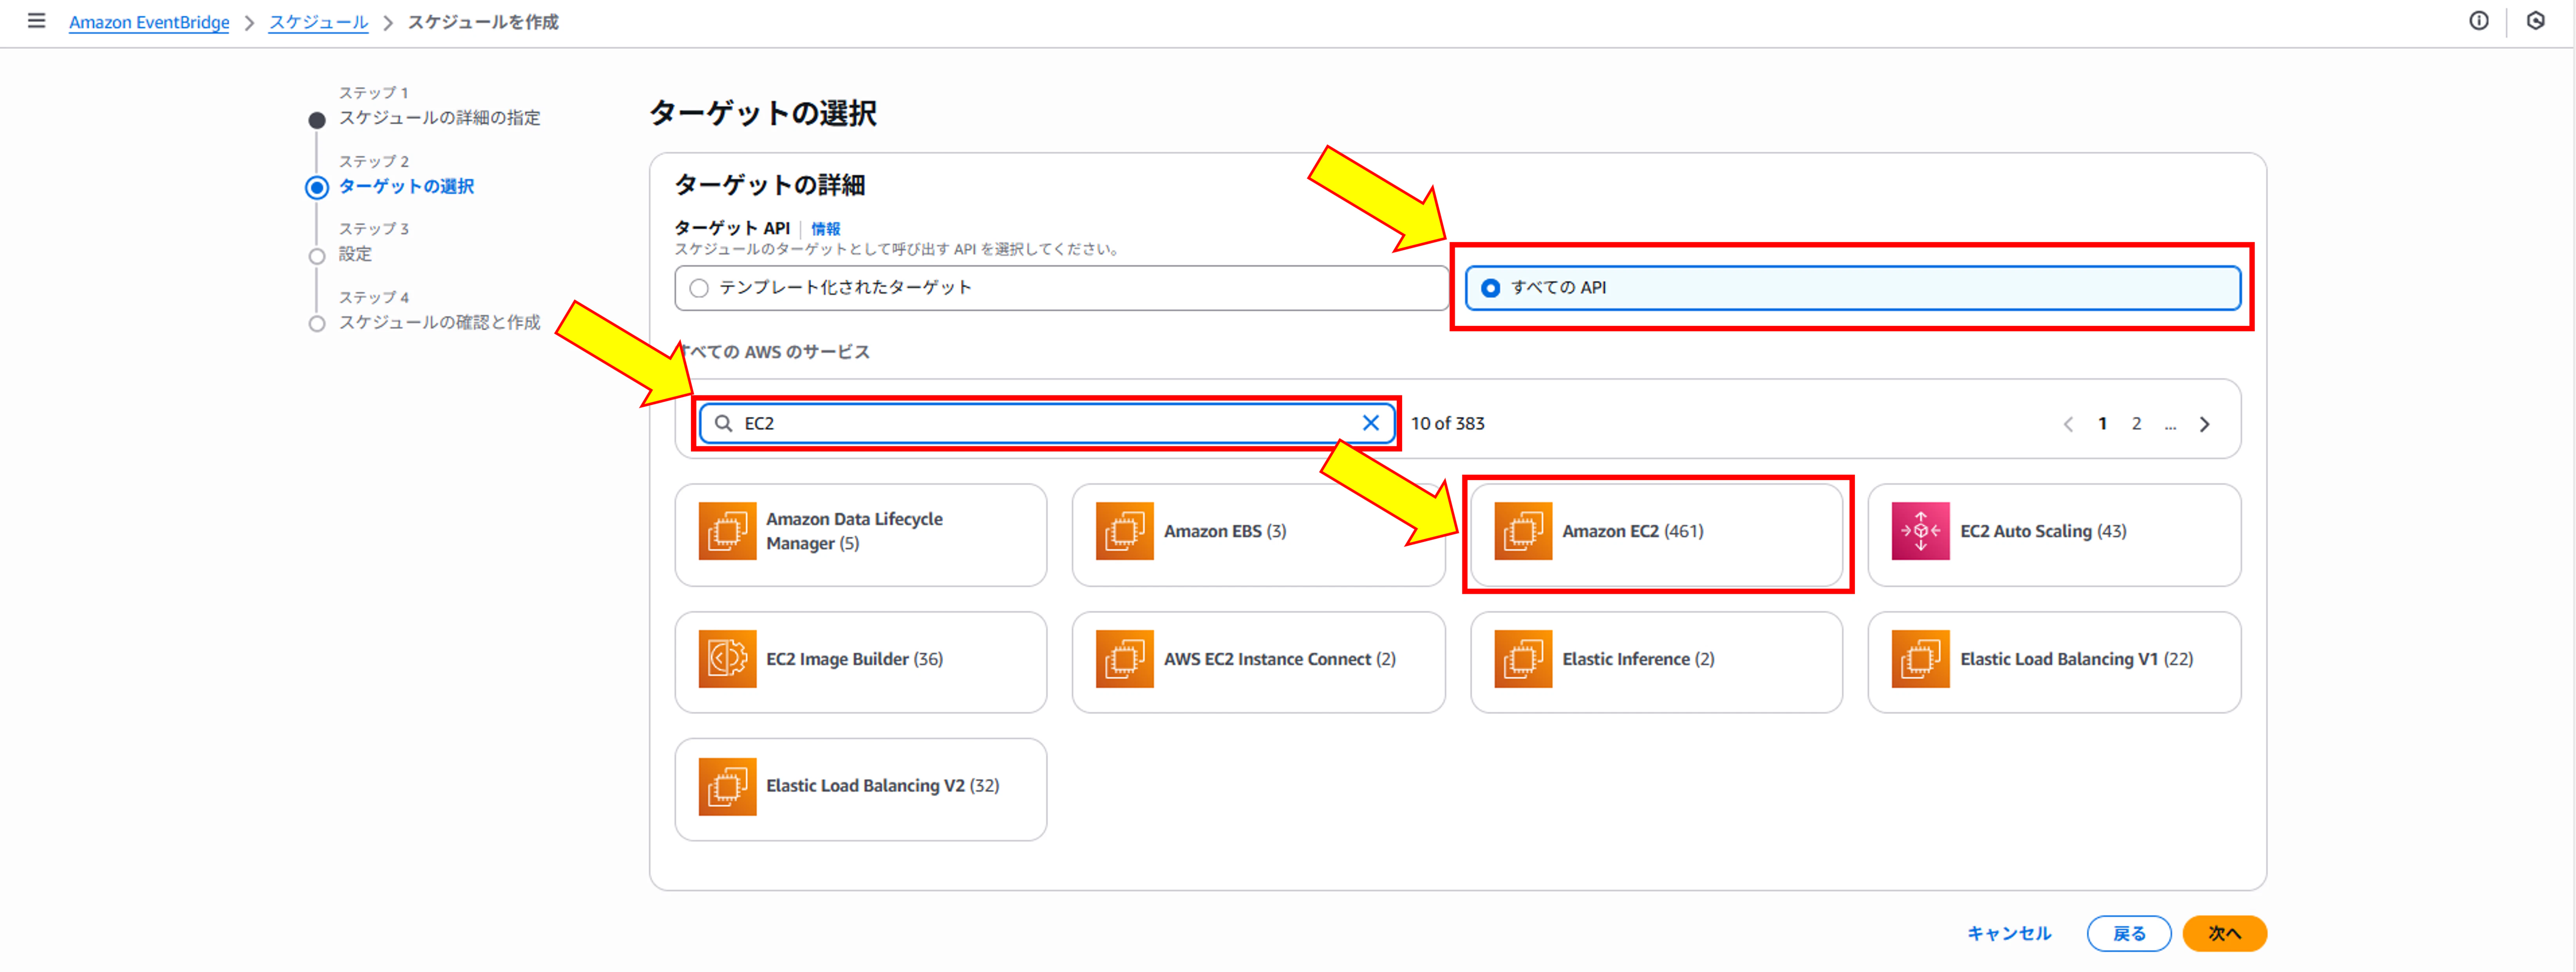Open the hamburger navigation menu
Viewport: 2576px width, 972px height.
36,21
